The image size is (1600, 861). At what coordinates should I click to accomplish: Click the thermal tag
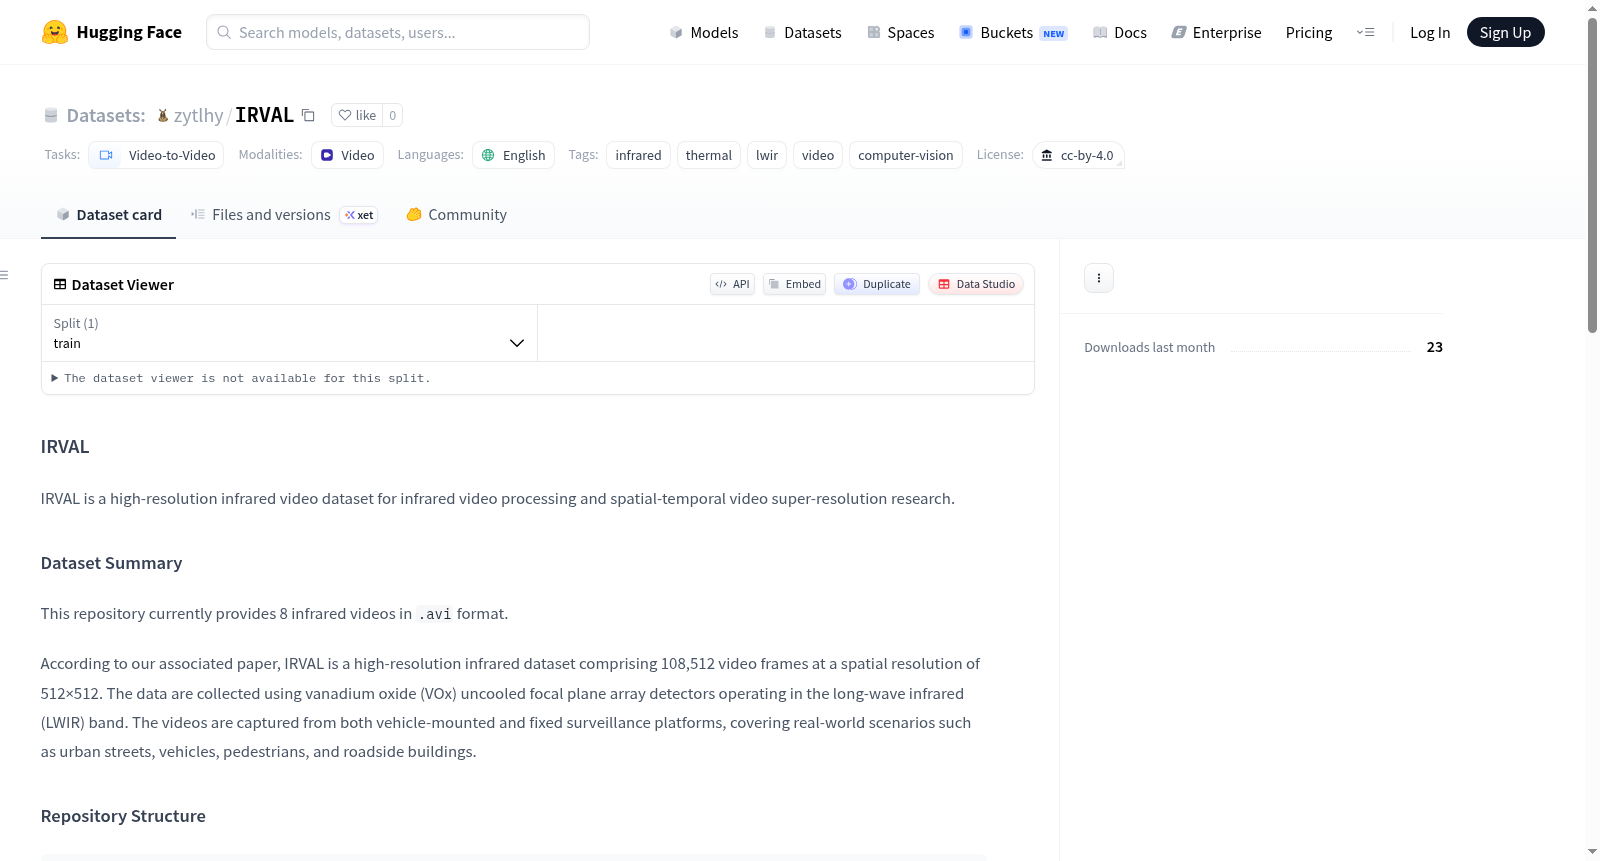(x=709, y=155)
